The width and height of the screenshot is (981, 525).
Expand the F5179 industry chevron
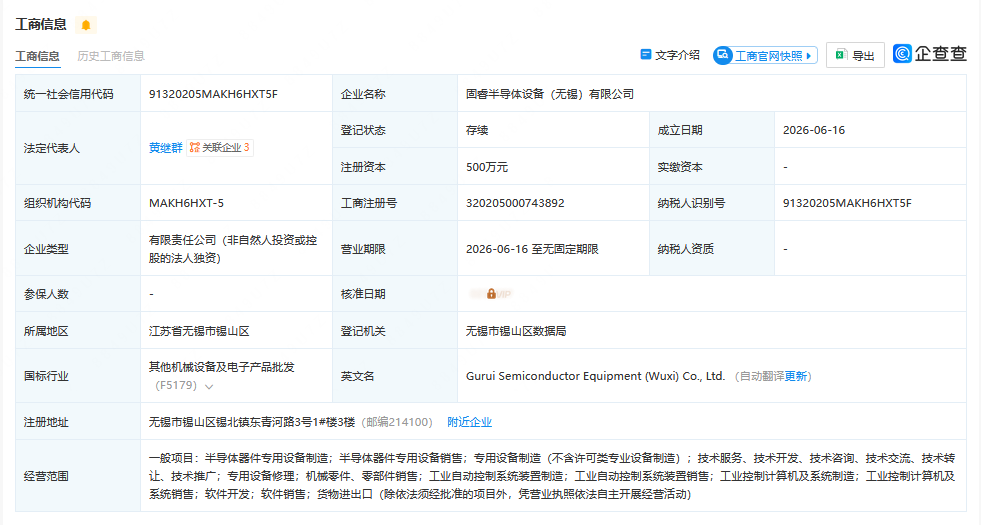pos(209,386)
